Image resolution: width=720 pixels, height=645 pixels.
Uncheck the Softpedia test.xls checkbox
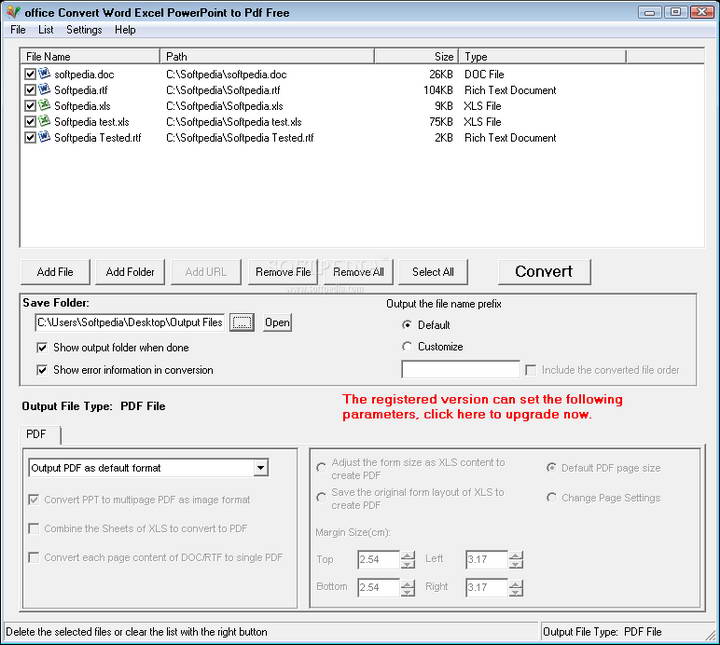30,122
